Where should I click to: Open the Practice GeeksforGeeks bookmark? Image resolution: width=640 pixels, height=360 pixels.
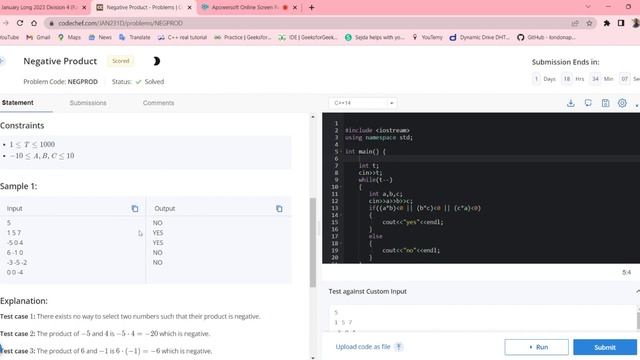(243, 37)
